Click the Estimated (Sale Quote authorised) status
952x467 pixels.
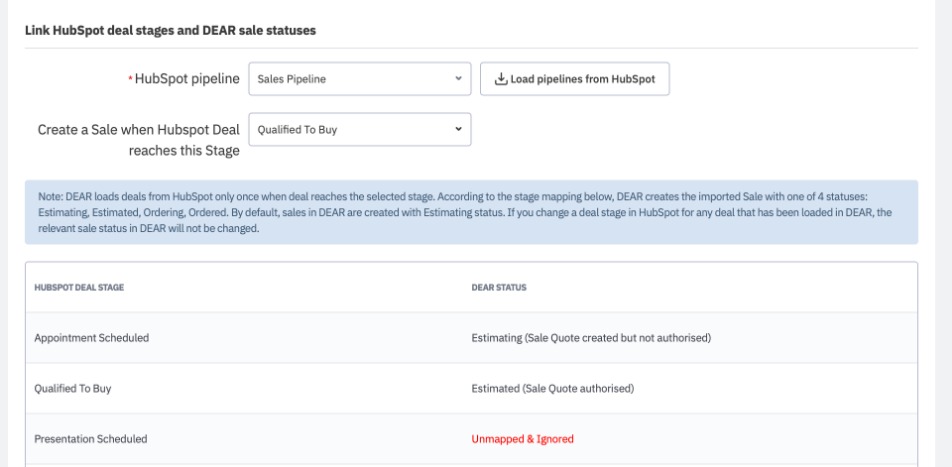tap(552, 388)
